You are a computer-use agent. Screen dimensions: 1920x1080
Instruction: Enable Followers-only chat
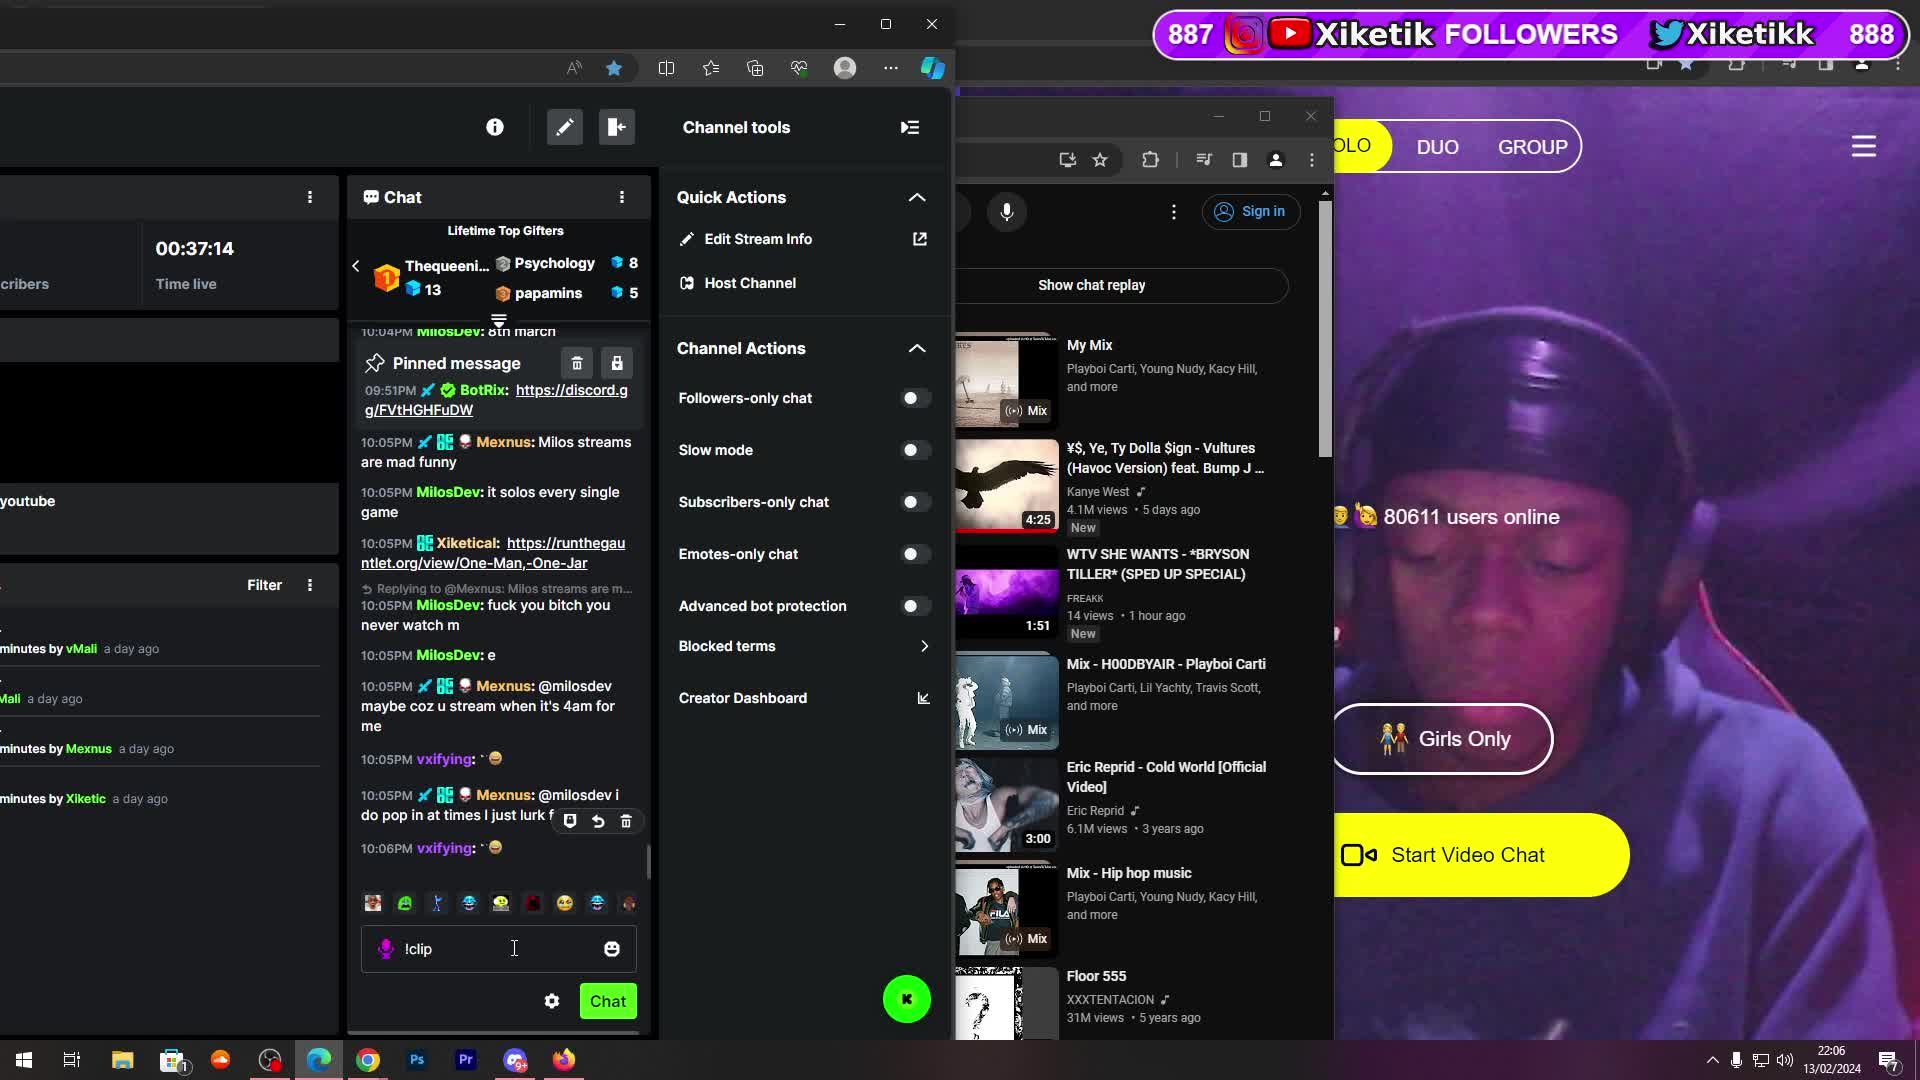[x=913, y=398]
